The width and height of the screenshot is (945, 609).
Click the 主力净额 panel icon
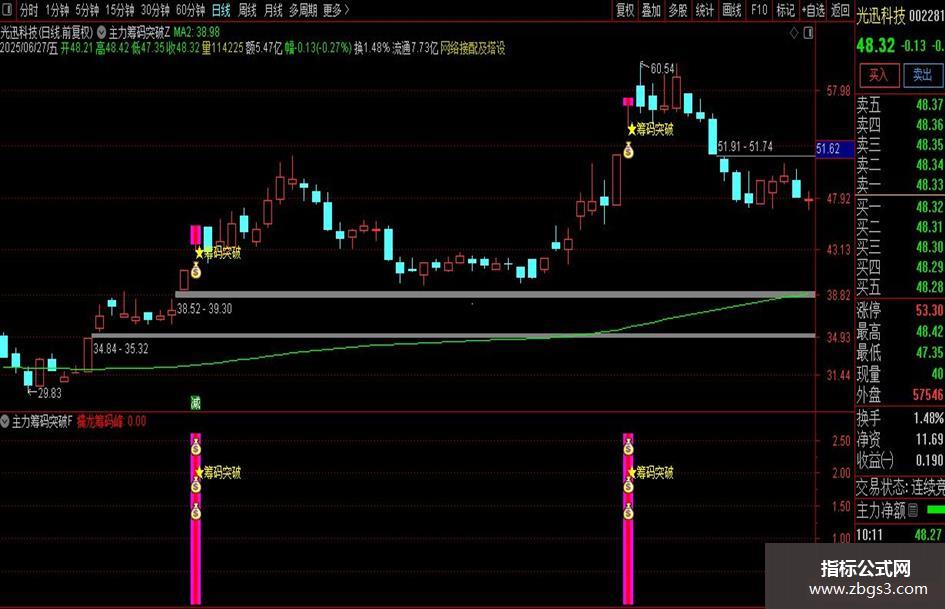913,511
